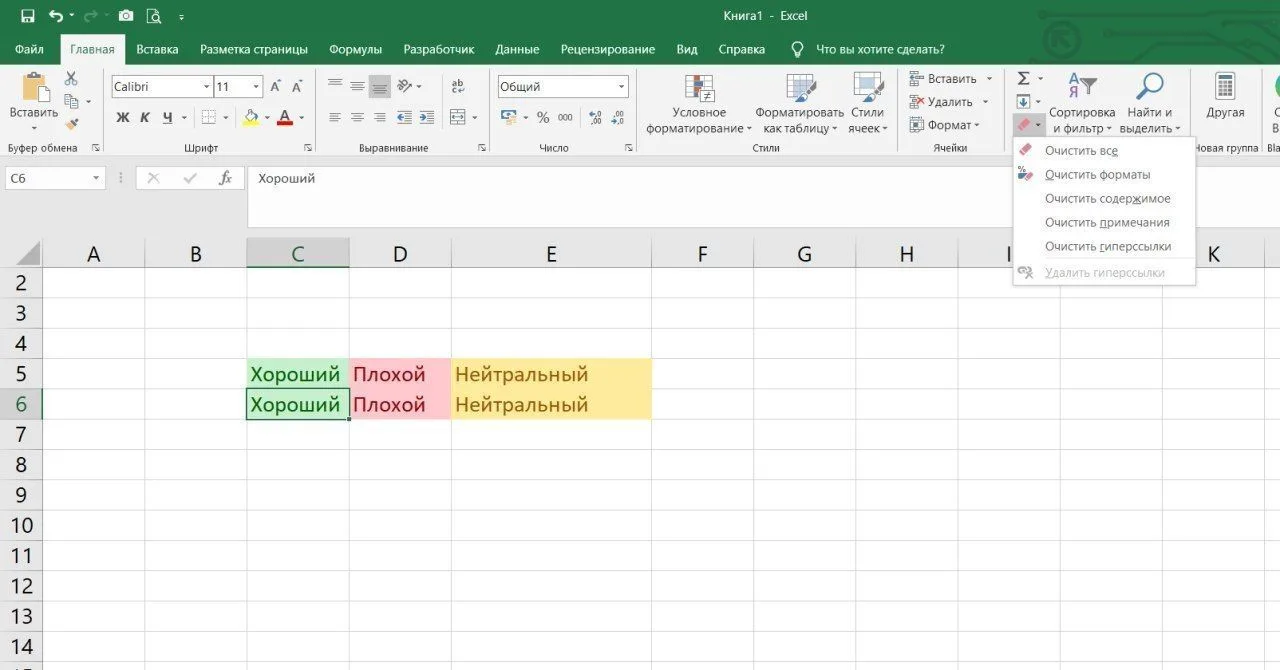Apply cell borders icon

[x=208, y=117]
